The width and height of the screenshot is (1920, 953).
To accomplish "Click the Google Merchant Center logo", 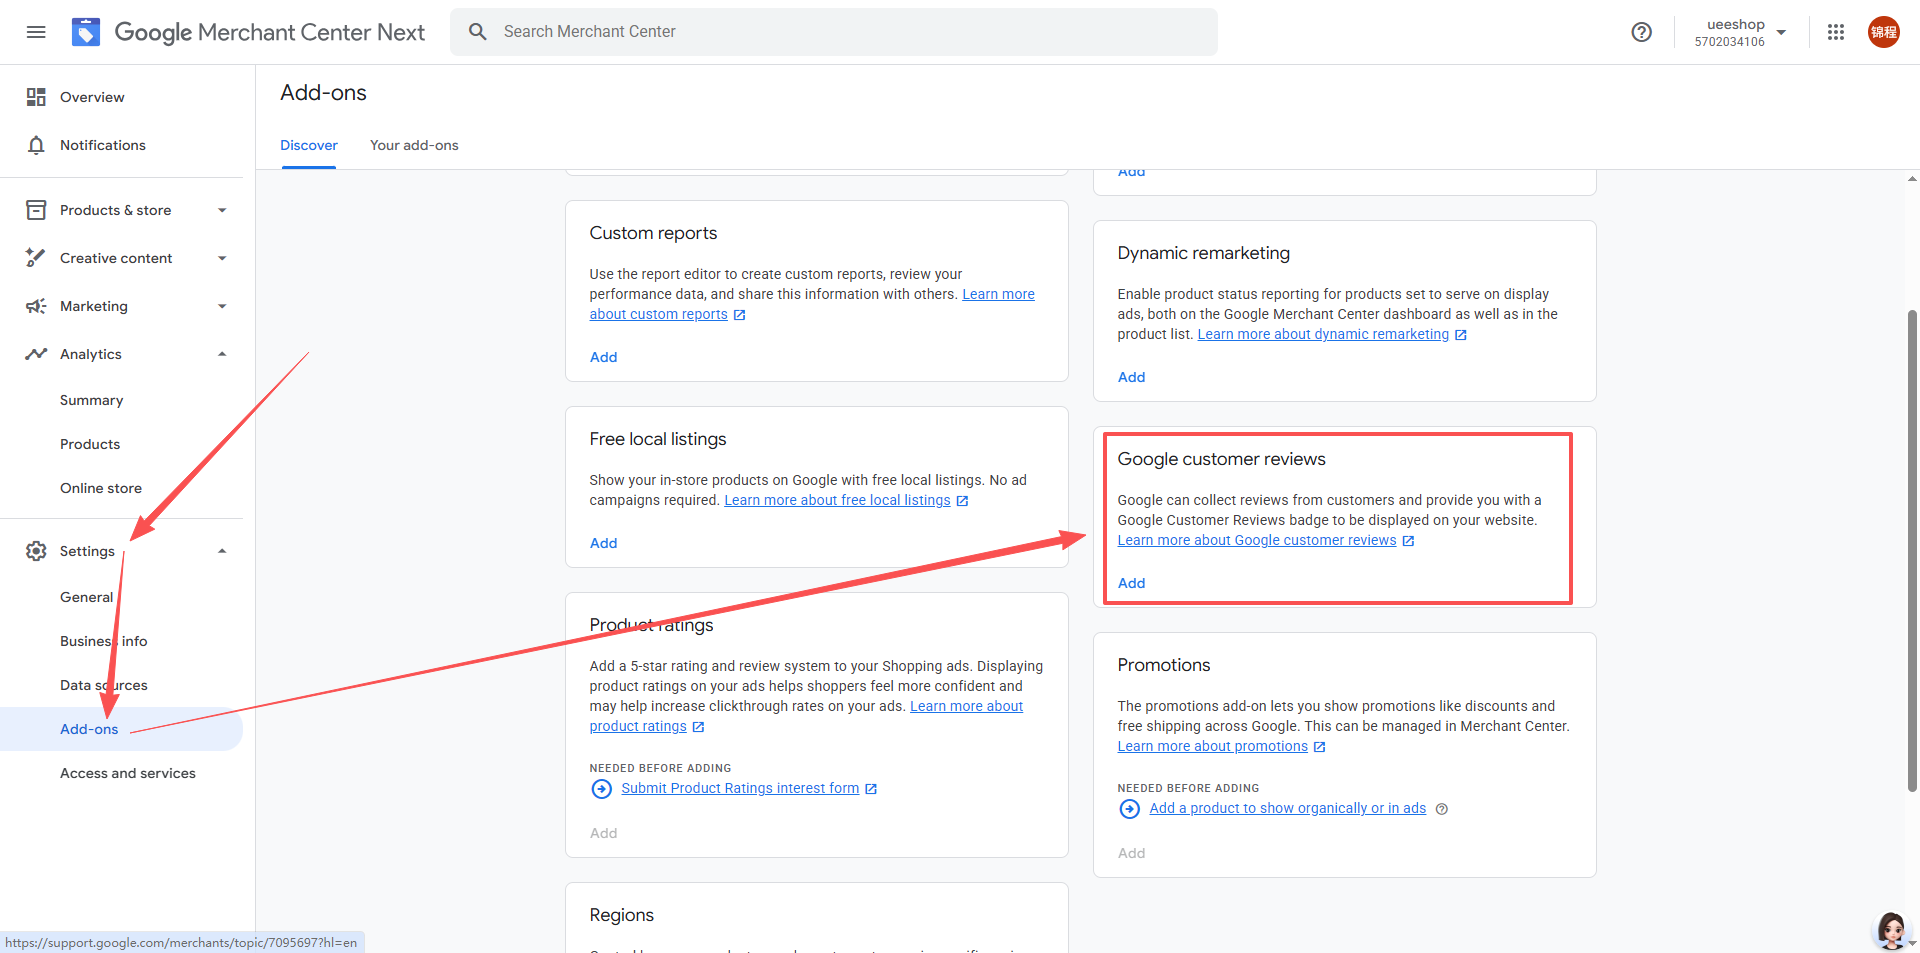I will pyautogui.click(x=86, y=32).
